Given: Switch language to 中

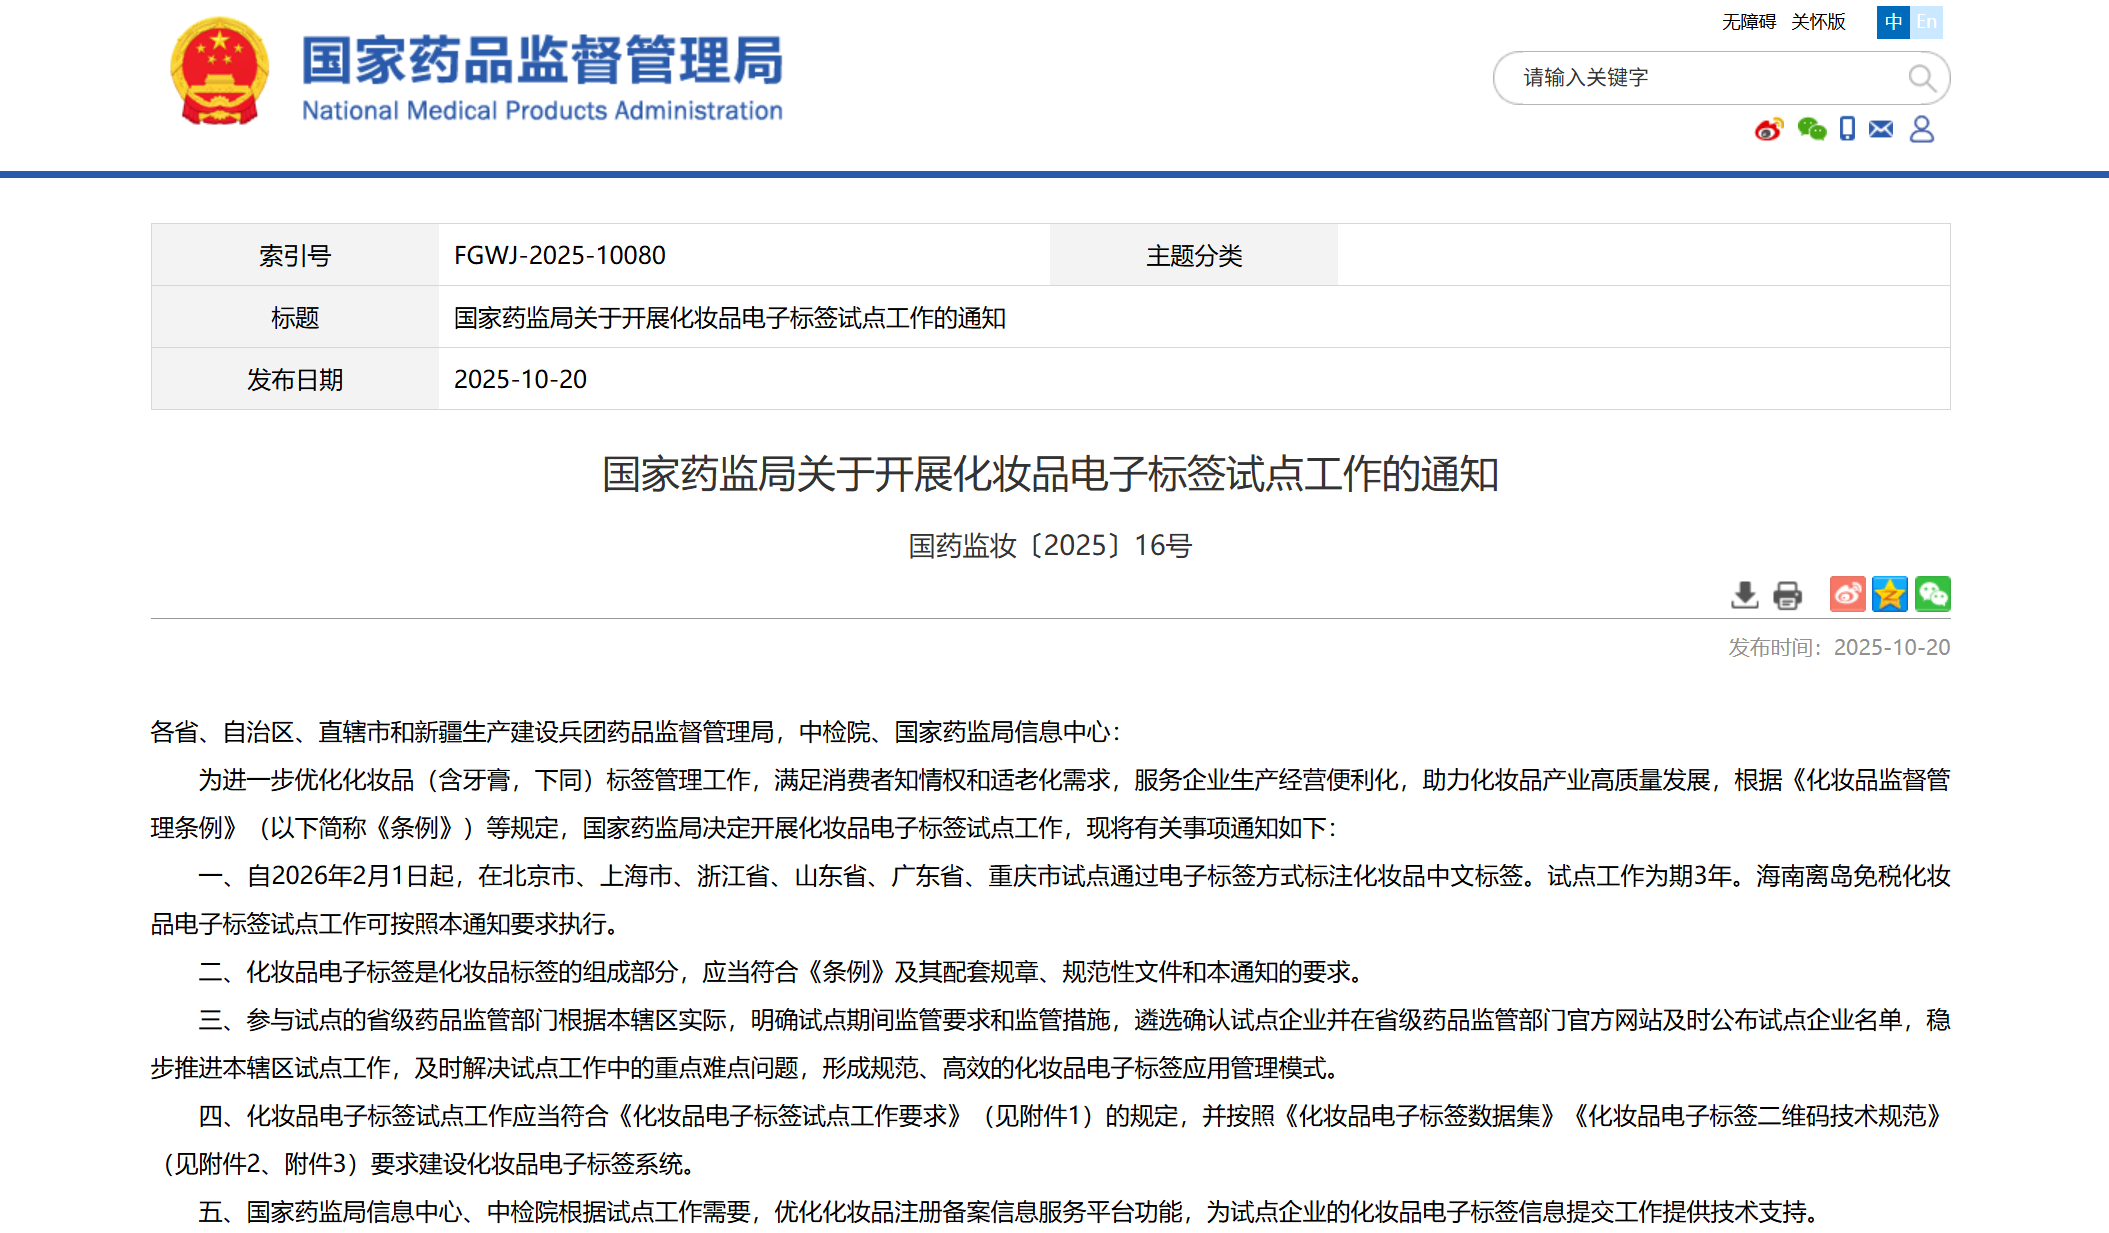Looking at the screenshot, I should tap(1893, 22).
